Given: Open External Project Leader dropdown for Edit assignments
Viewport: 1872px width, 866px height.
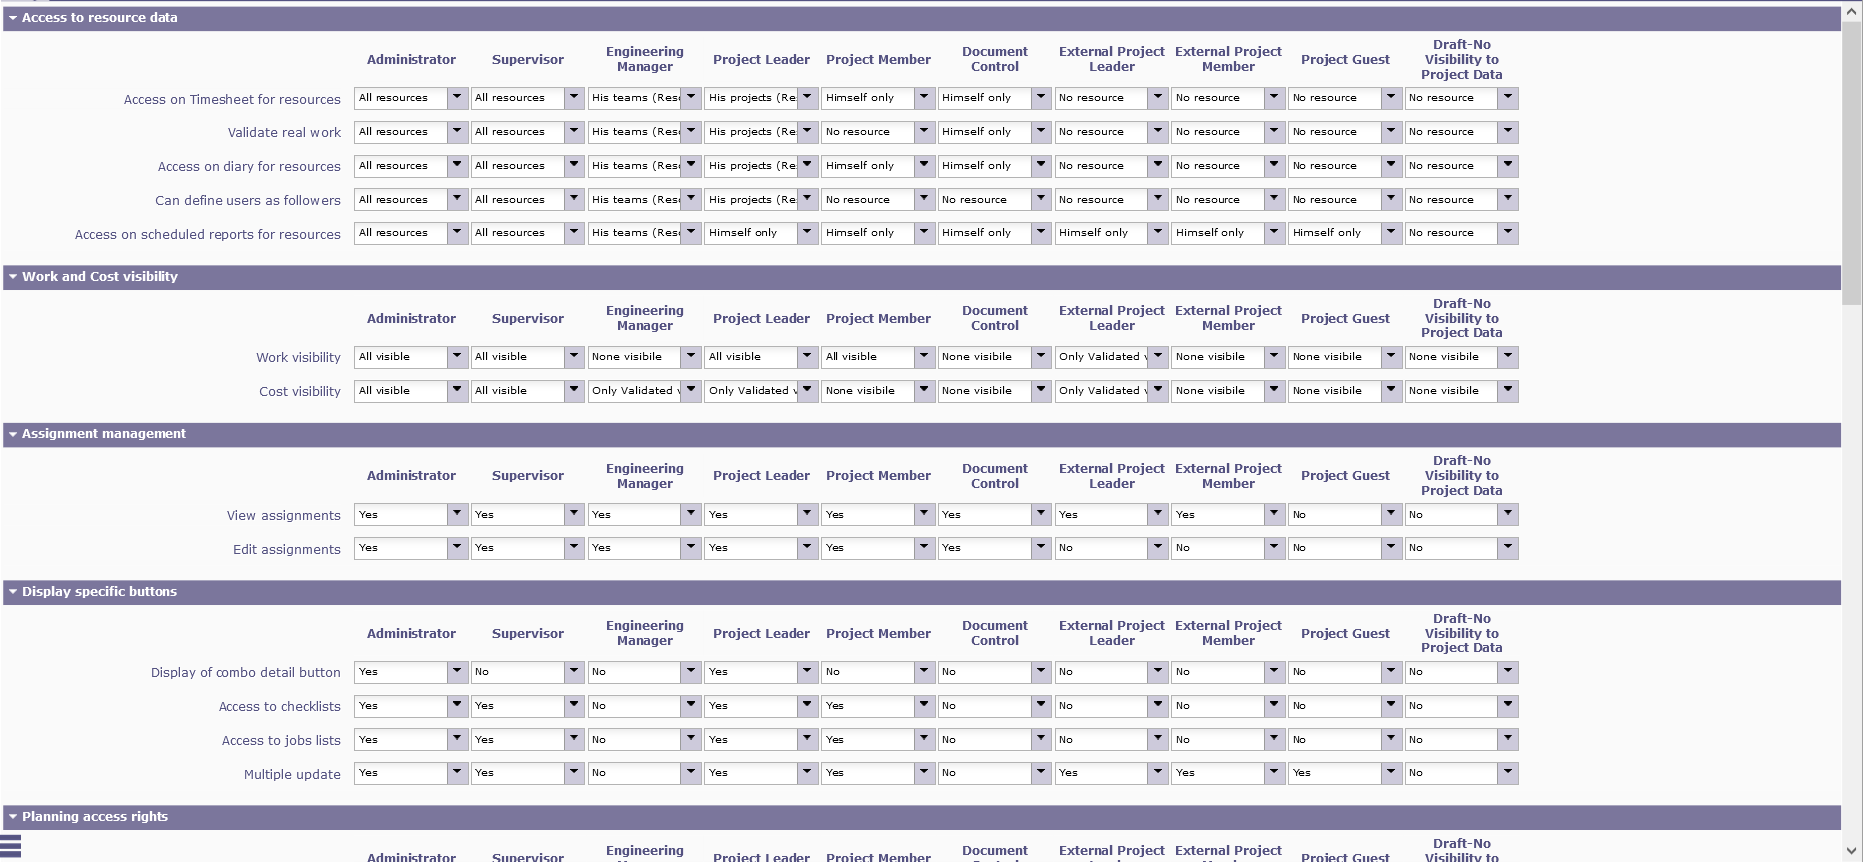Looking at the screenshot, I should pos(1158,548).
